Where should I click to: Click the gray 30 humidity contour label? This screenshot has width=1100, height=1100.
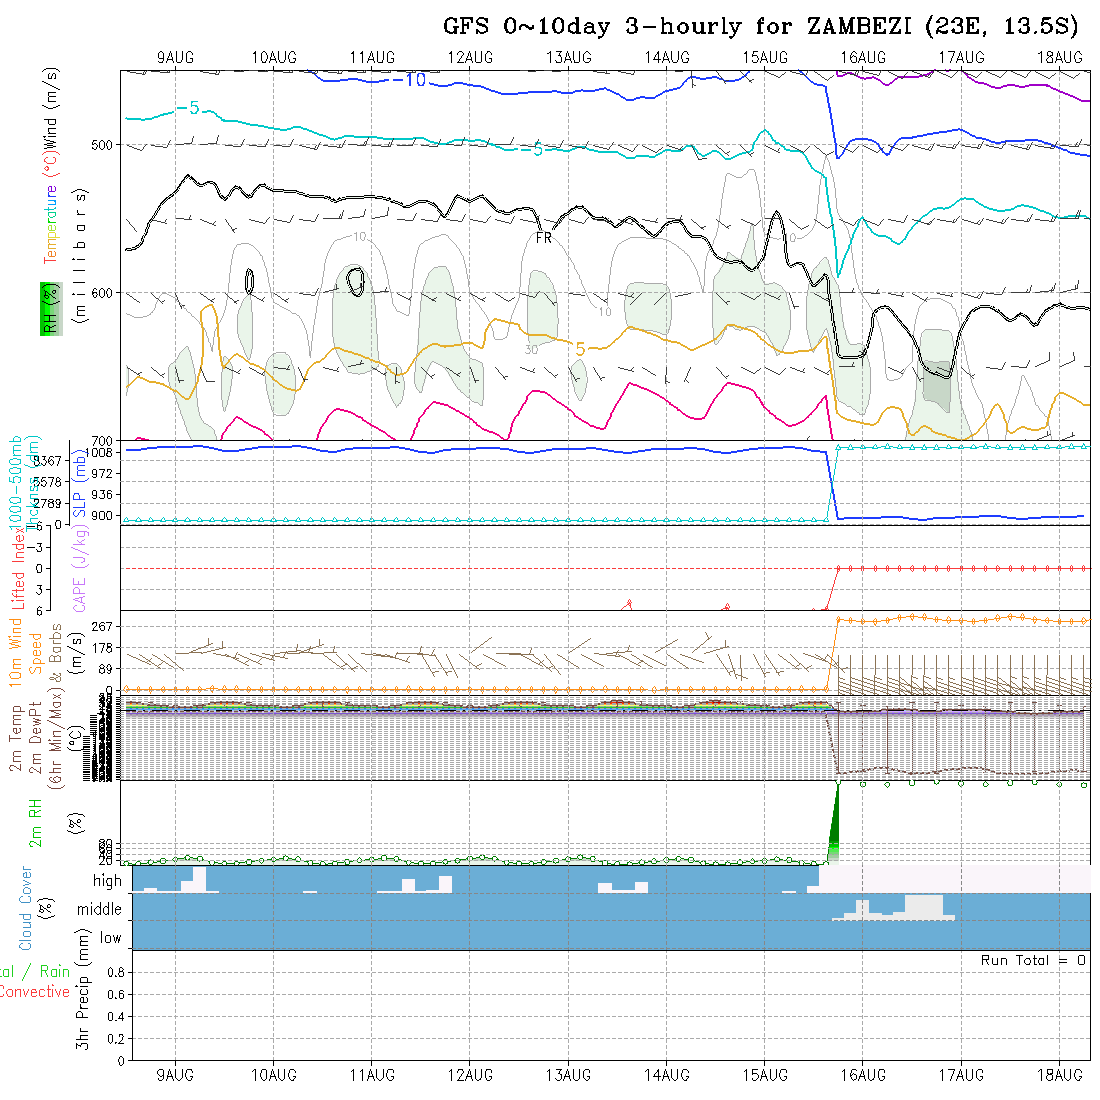[531, 349]
